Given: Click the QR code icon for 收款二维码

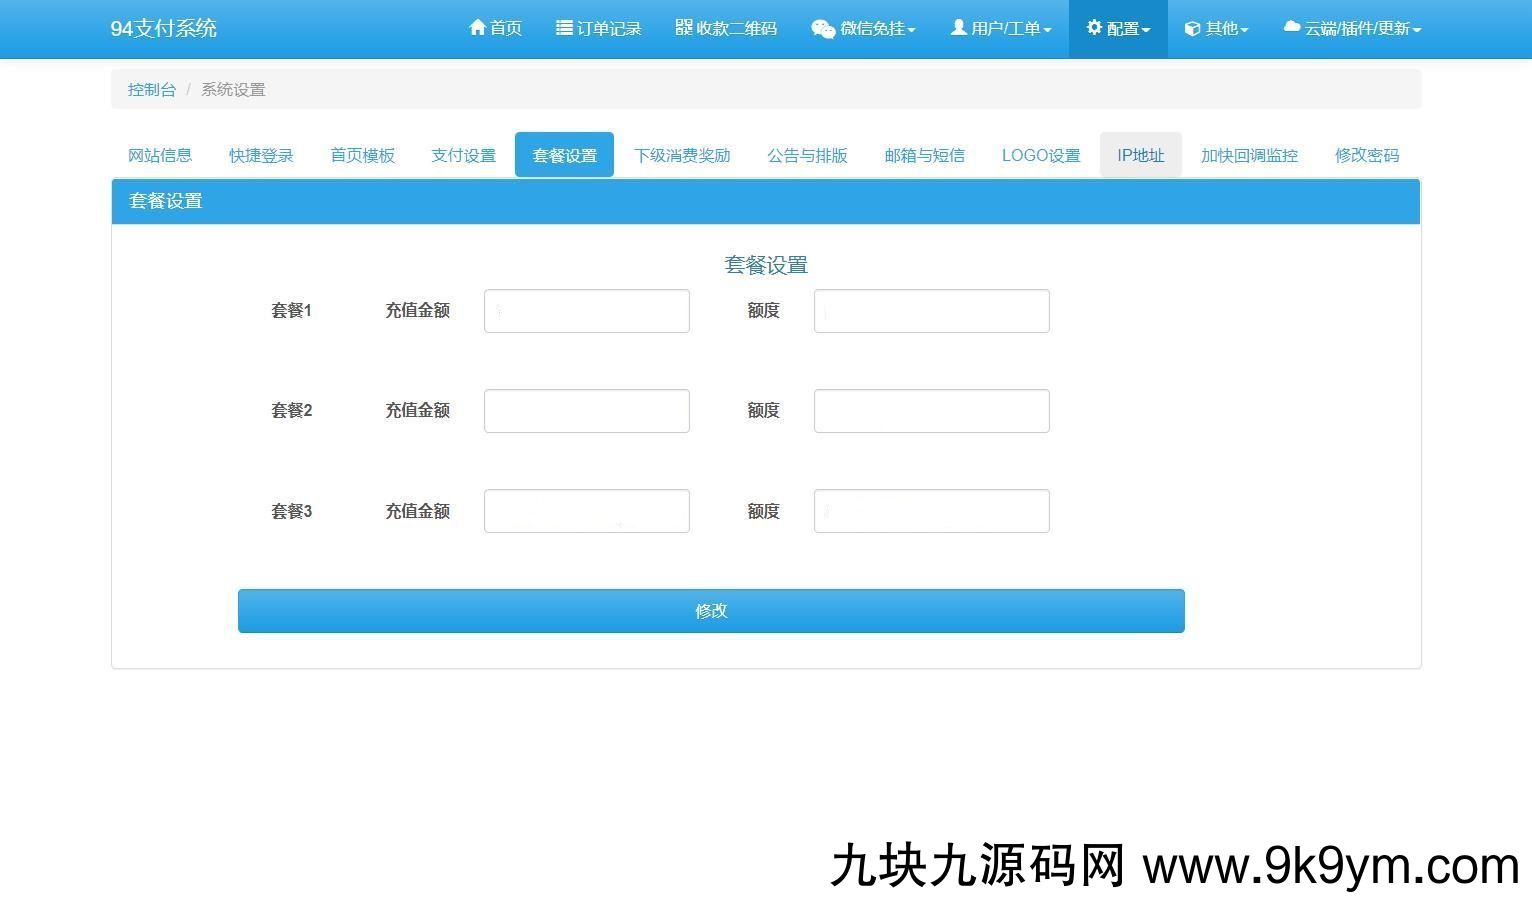Looking at the screenshot, I should 684,27.
